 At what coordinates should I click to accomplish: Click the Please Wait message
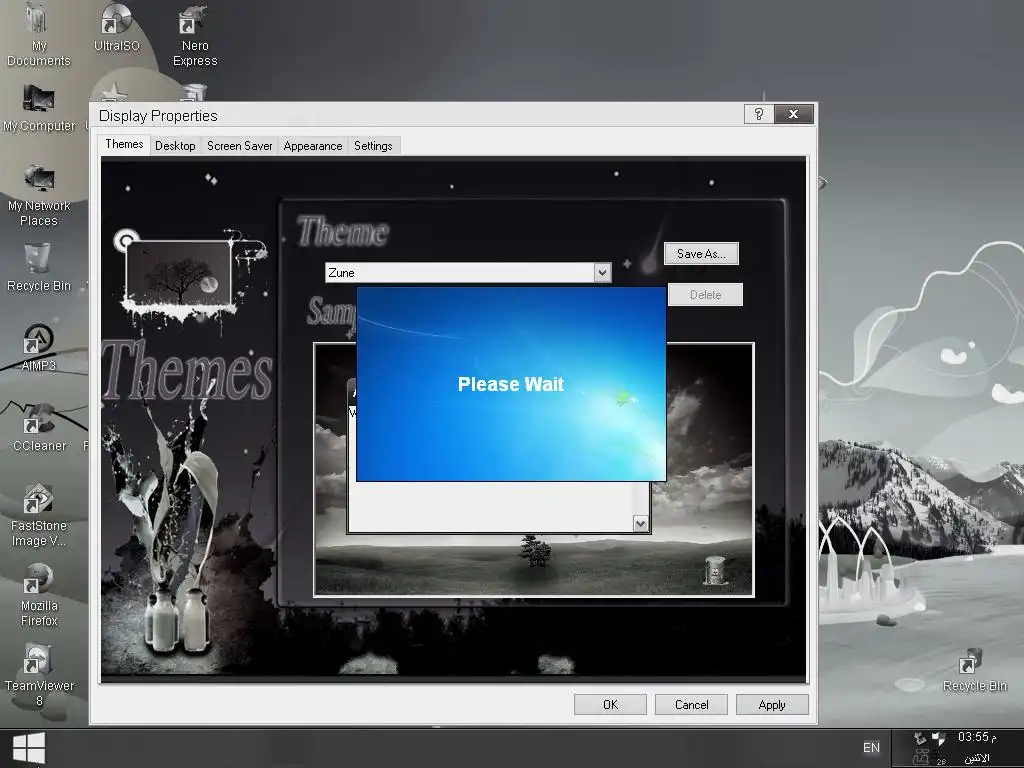[511, 384]
